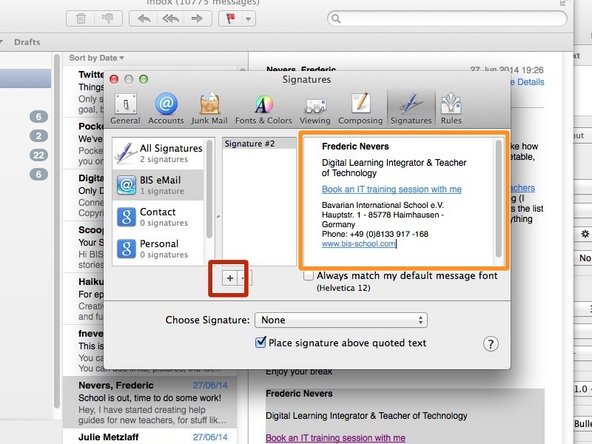Open help with the question mark button
Viewport: 592px width, 444px height.
point(490,344)
